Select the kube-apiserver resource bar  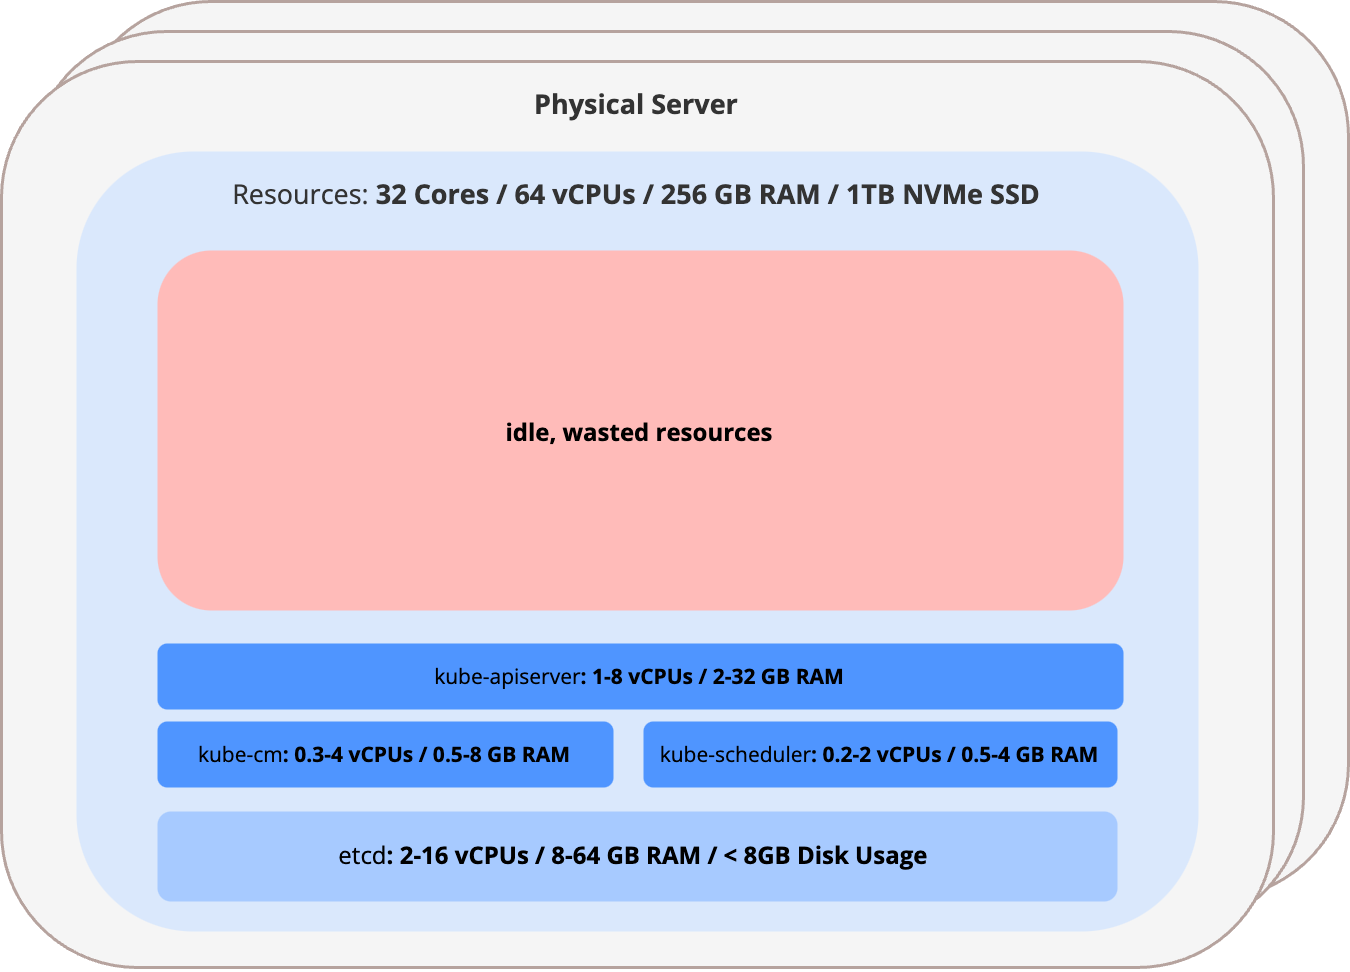(x=640, y=676)
